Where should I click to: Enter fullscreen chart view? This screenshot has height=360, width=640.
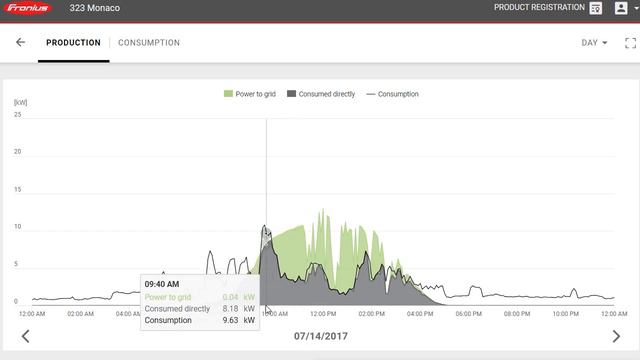[x=630, y=43]
